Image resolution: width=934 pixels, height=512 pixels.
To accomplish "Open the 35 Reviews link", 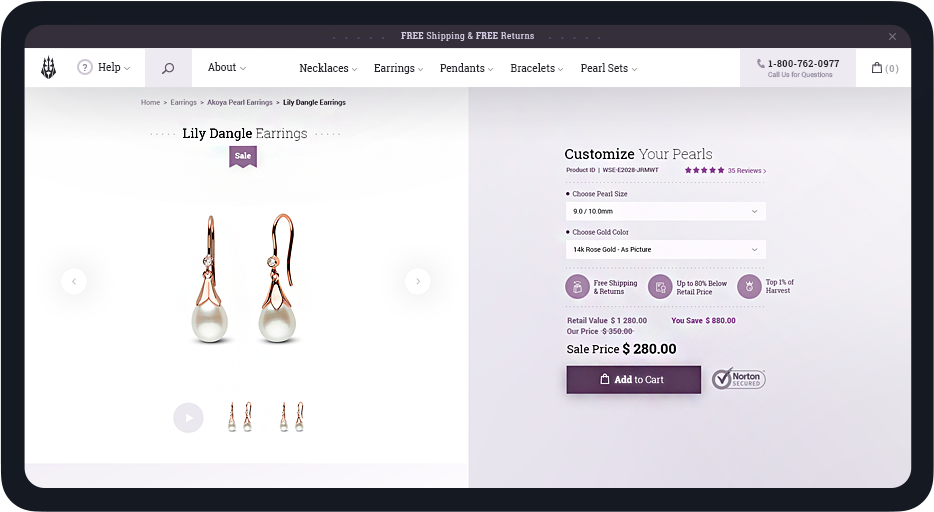I will click(746, 171).
